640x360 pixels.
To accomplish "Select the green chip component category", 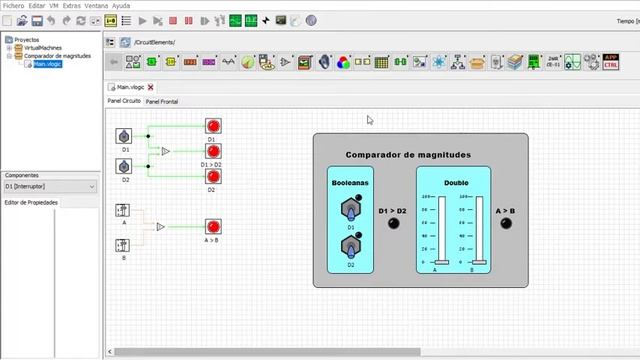I will (x=152, y=62).
